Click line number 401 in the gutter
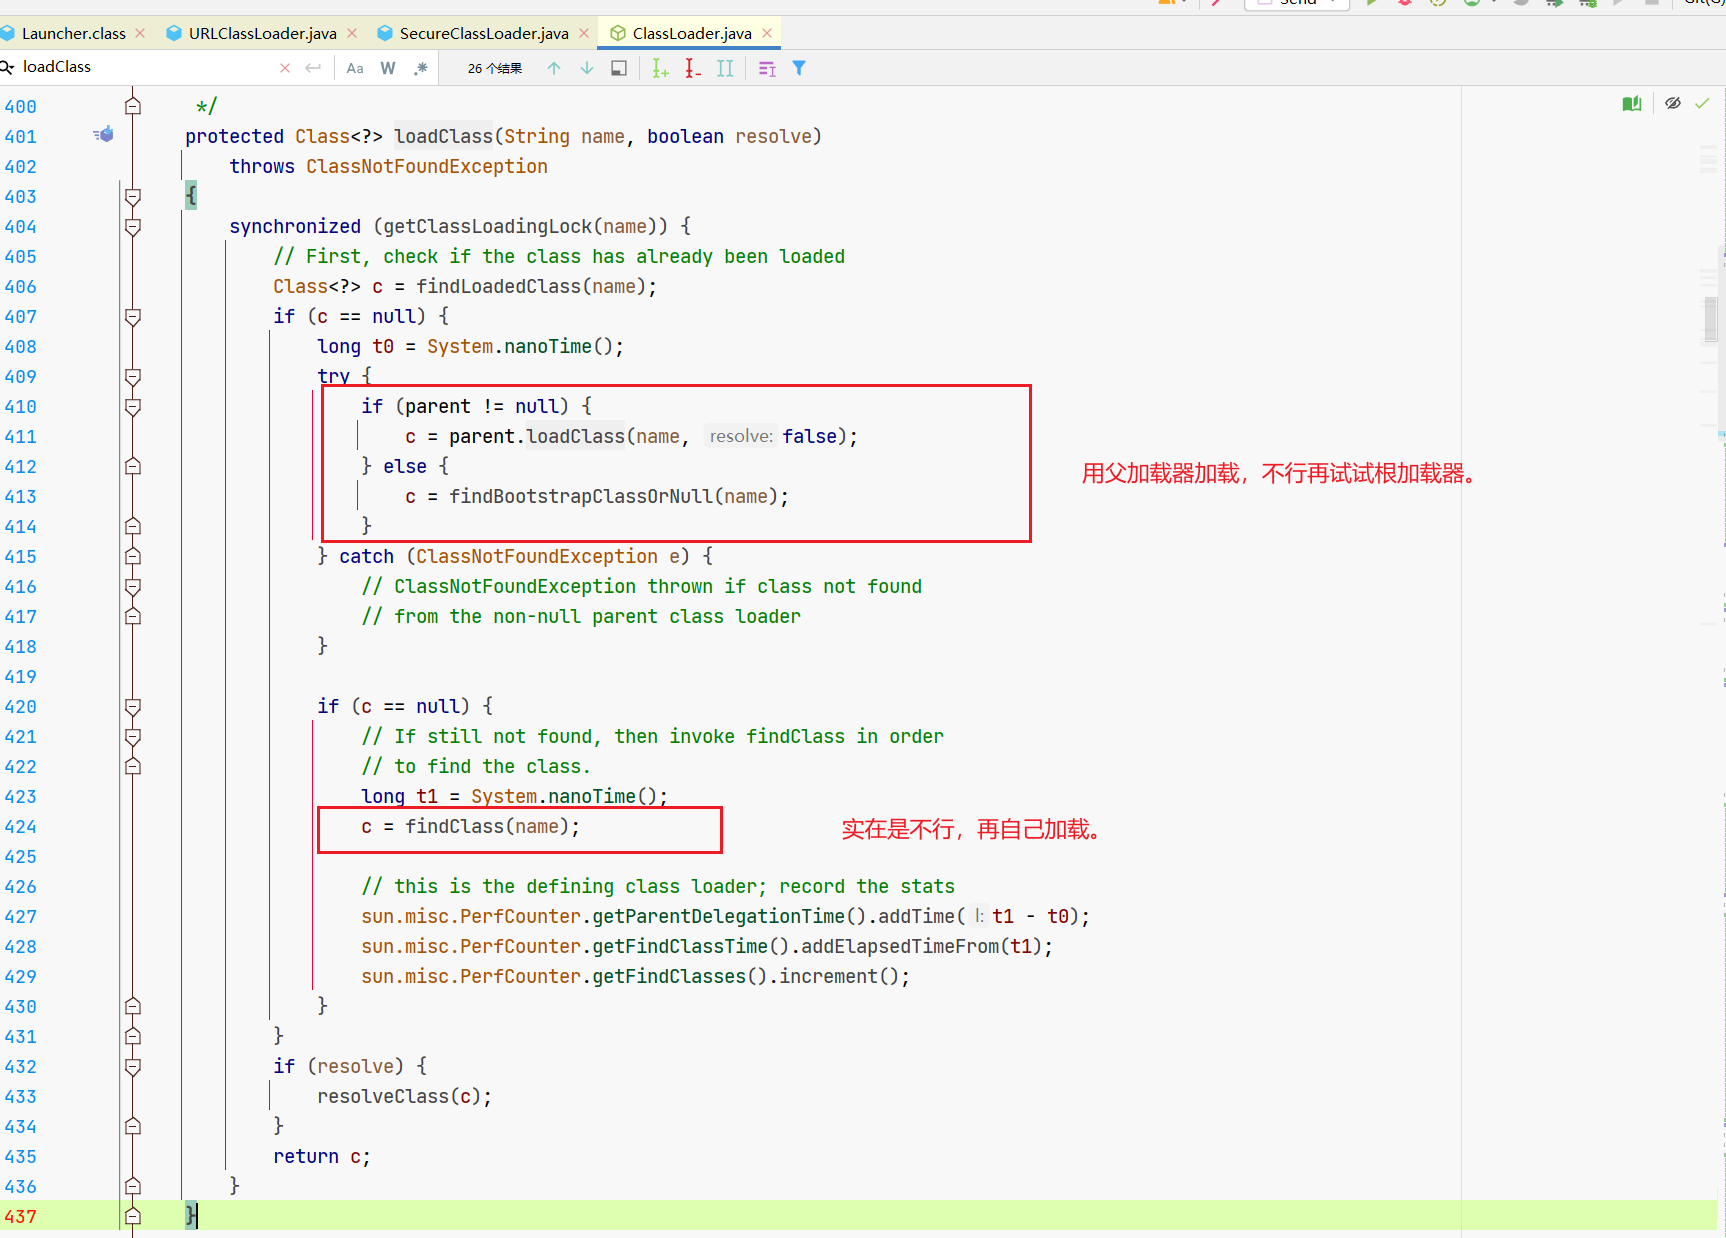The width and height of the screenshot is (1726, 1238). (20, 137)
